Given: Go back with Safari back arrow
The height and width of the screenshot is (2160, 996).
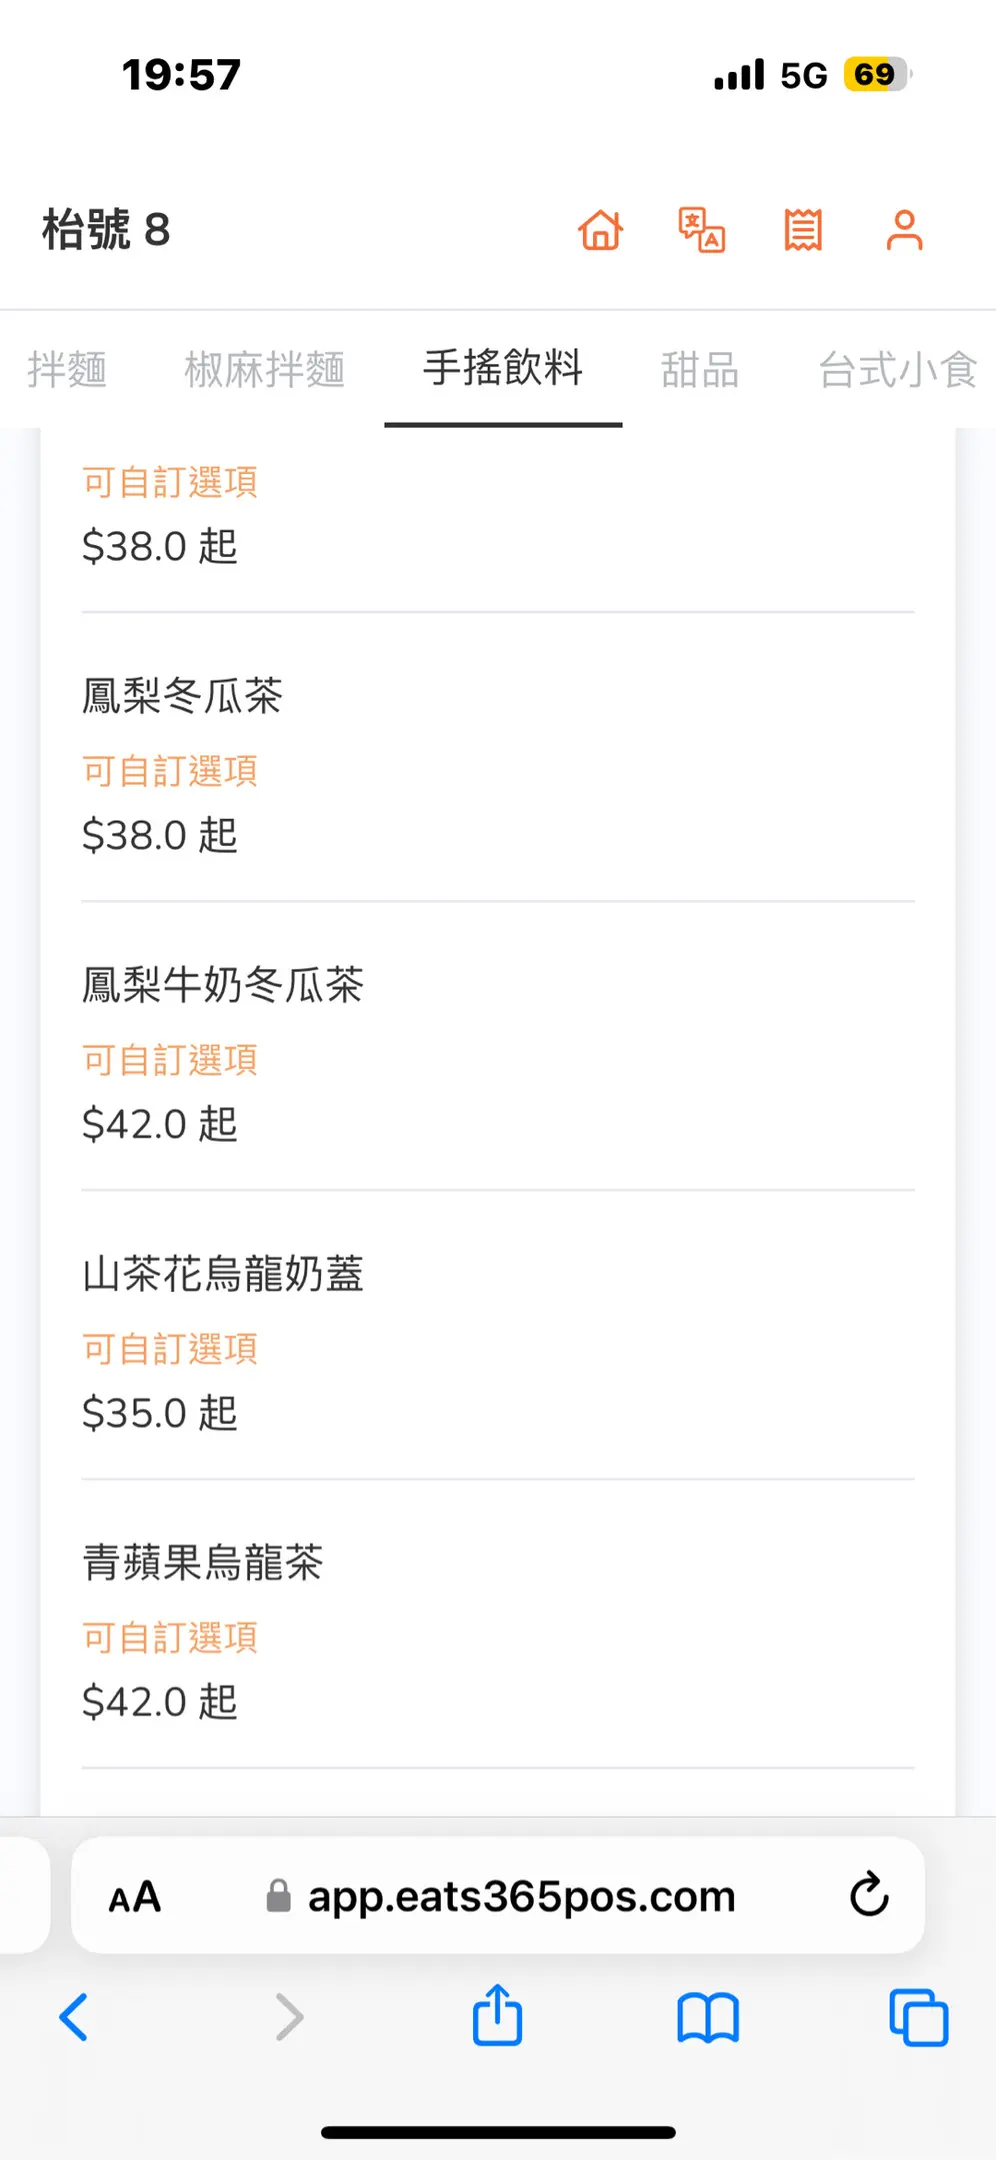Looking at the screenshot, I should pyautogui.click(x=74, y=2016).
